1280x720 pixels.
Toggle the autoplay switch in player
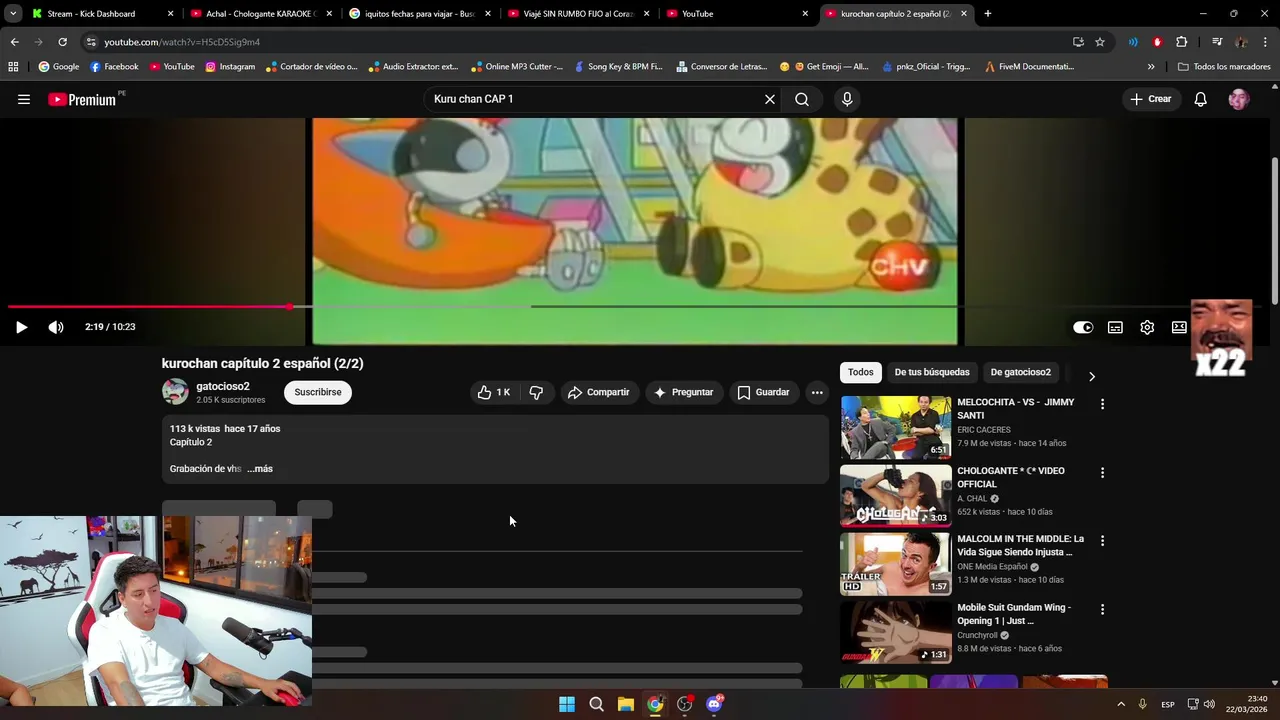(x=1083, y=327)
